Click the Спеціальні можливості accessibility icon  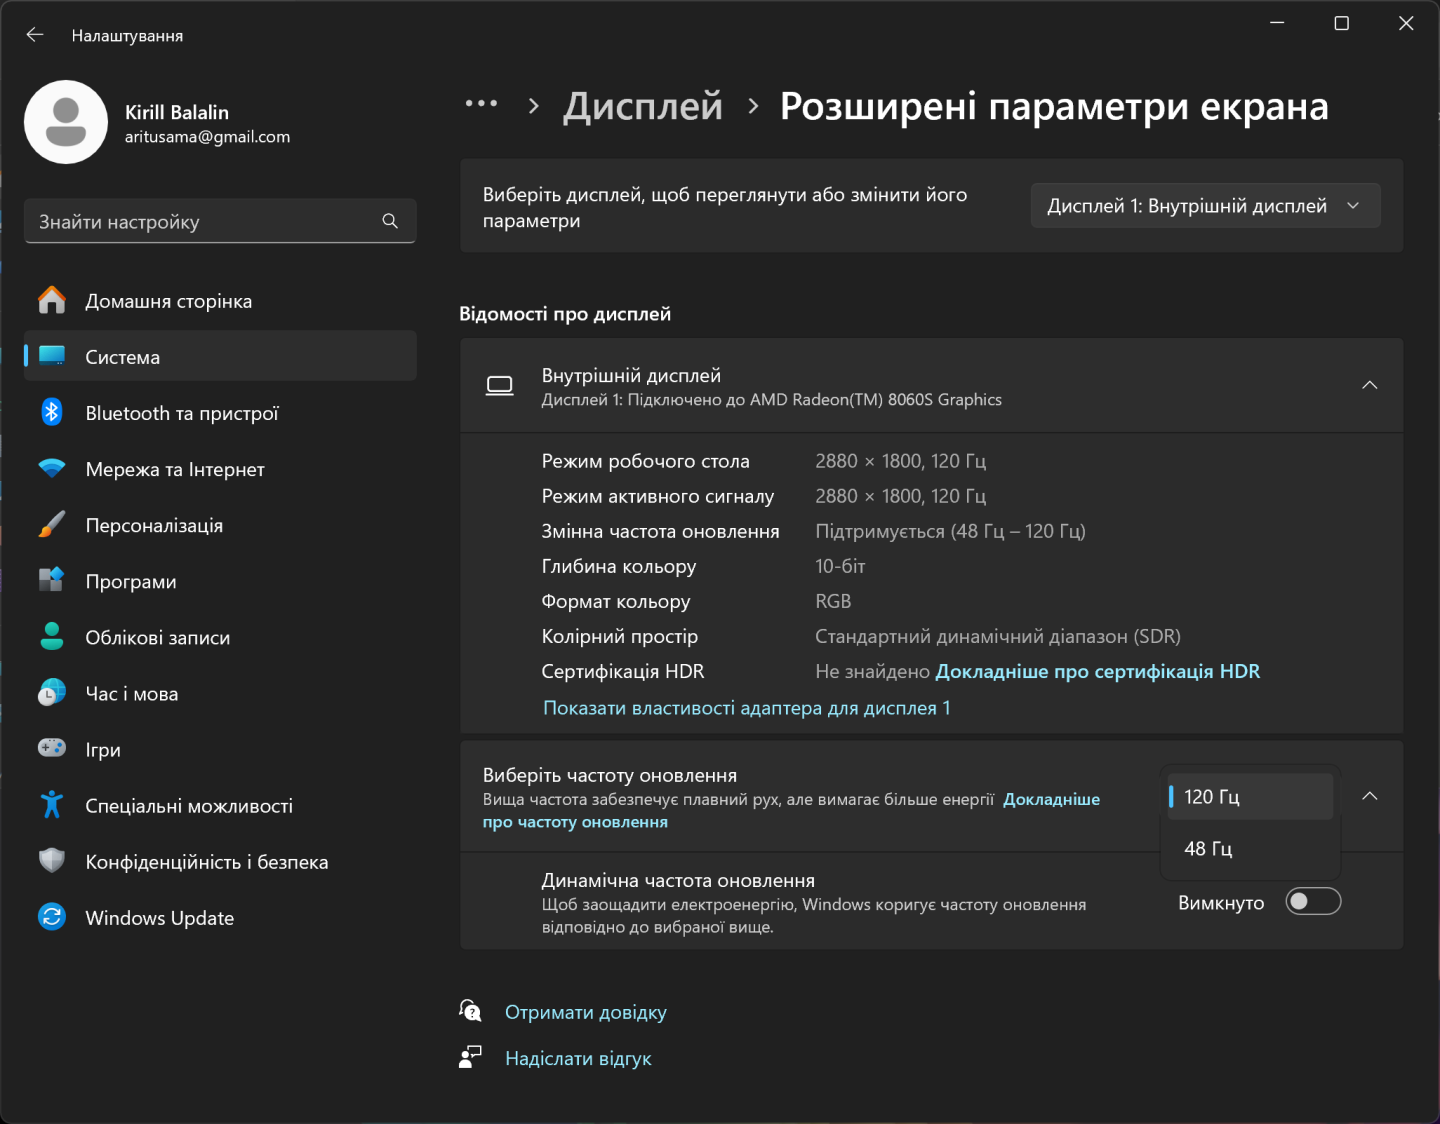[52, 805]
